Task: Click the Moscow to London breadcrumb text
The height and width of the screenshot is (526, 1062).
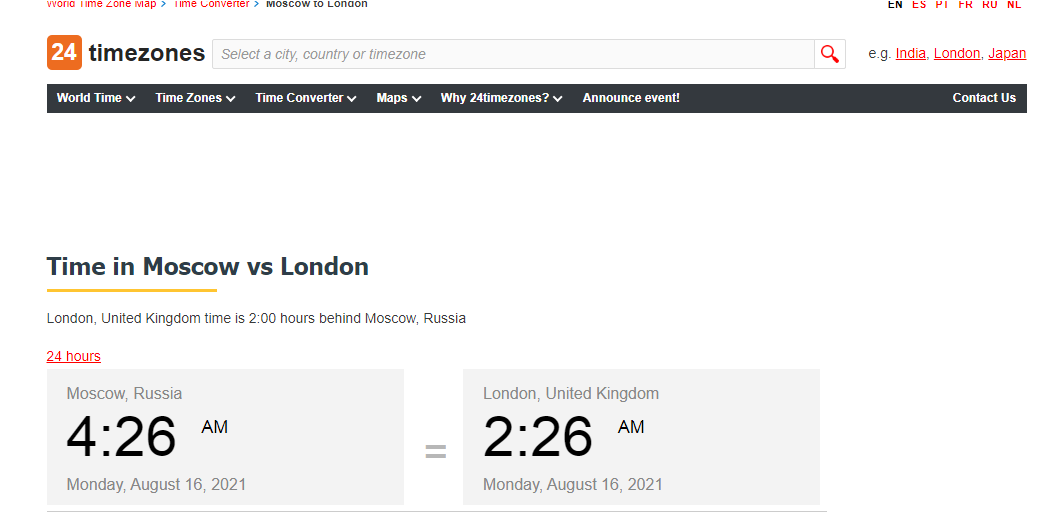Action: click(x=317, y=4)
